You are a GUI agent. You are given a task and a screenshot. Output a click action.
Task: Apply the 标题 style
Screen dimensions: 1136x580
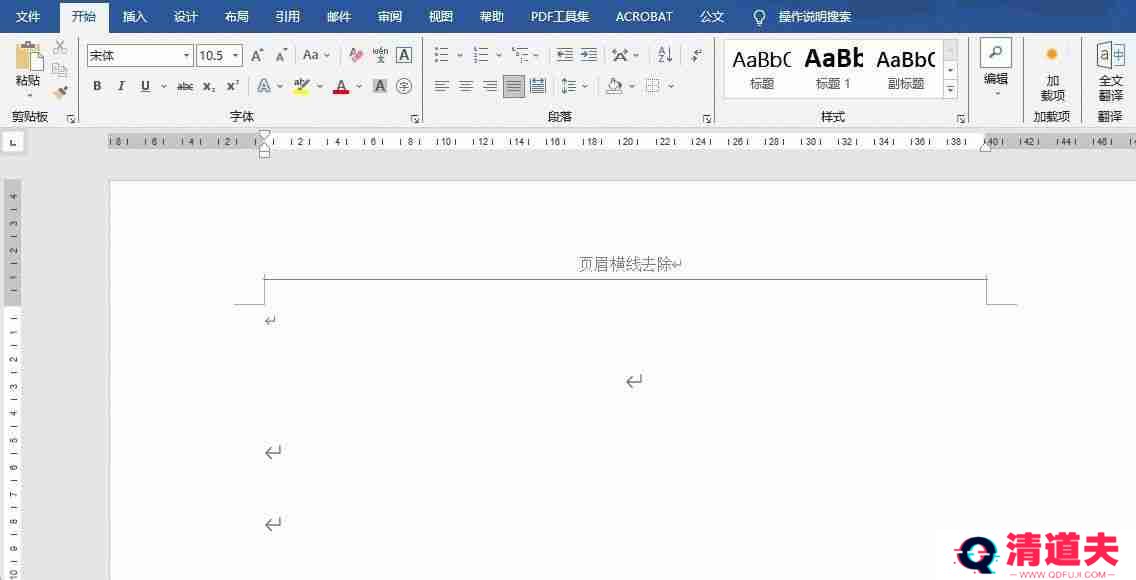point(761,69)
